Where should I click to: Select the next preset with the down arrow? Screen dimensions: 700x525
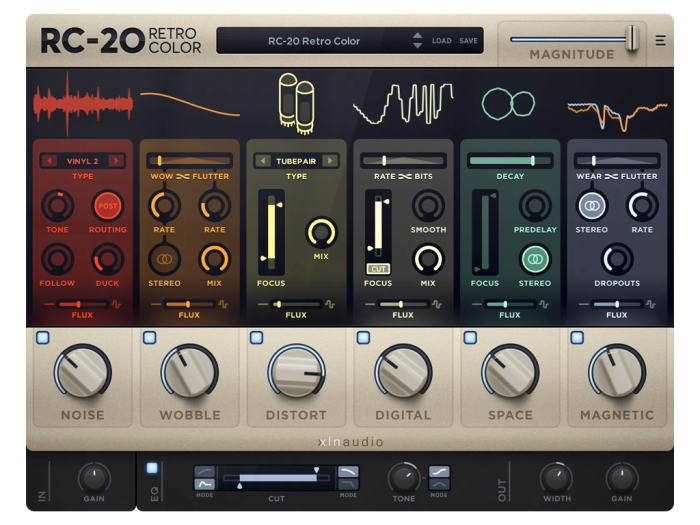tap(417, 45)
